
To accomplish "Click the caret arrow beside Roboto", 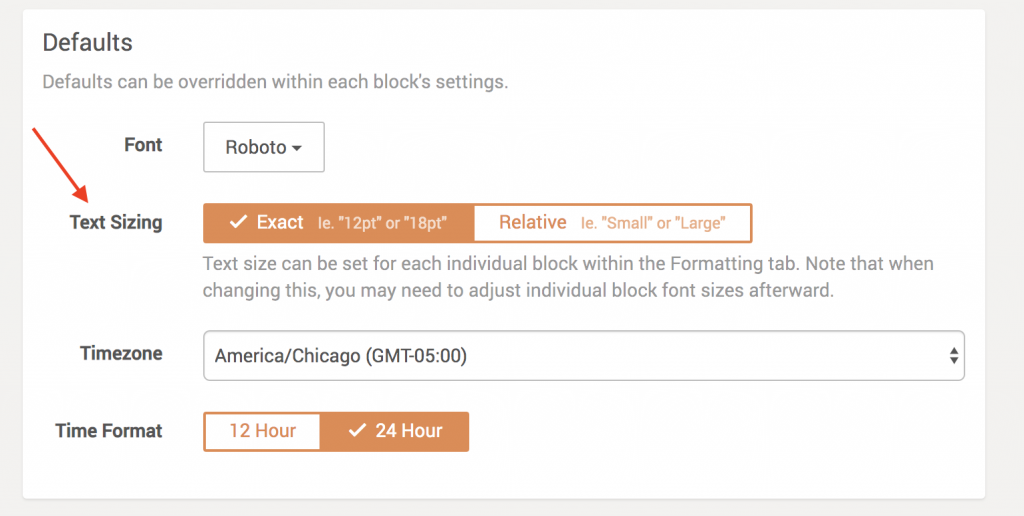I will coord(296,148).
